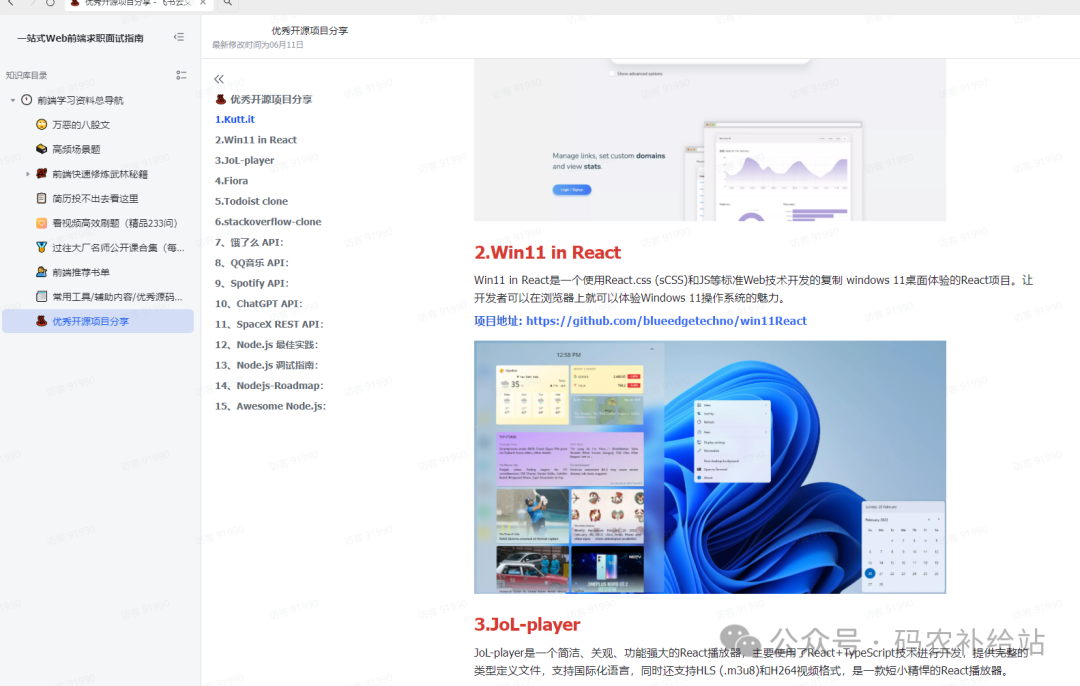Click the icon beside outline title 优秀开源项目分享
Image resolution: width=1080 pixels, height=686 pixels.
click(220, 99)
